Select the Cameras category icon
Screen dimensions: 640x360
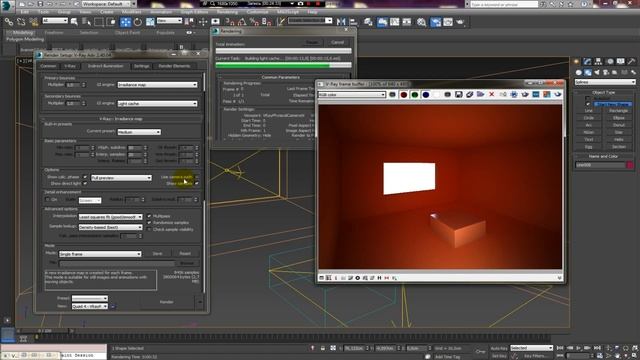point(606,72)
